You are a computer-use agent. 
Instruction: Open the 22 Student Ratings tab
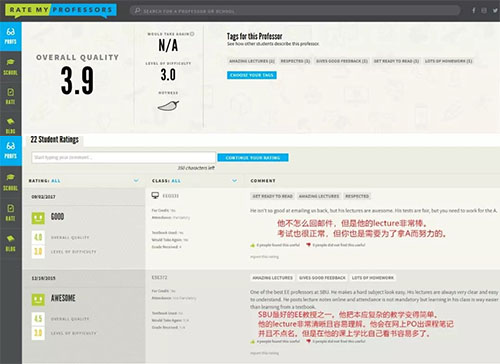(x=55, y=140)
